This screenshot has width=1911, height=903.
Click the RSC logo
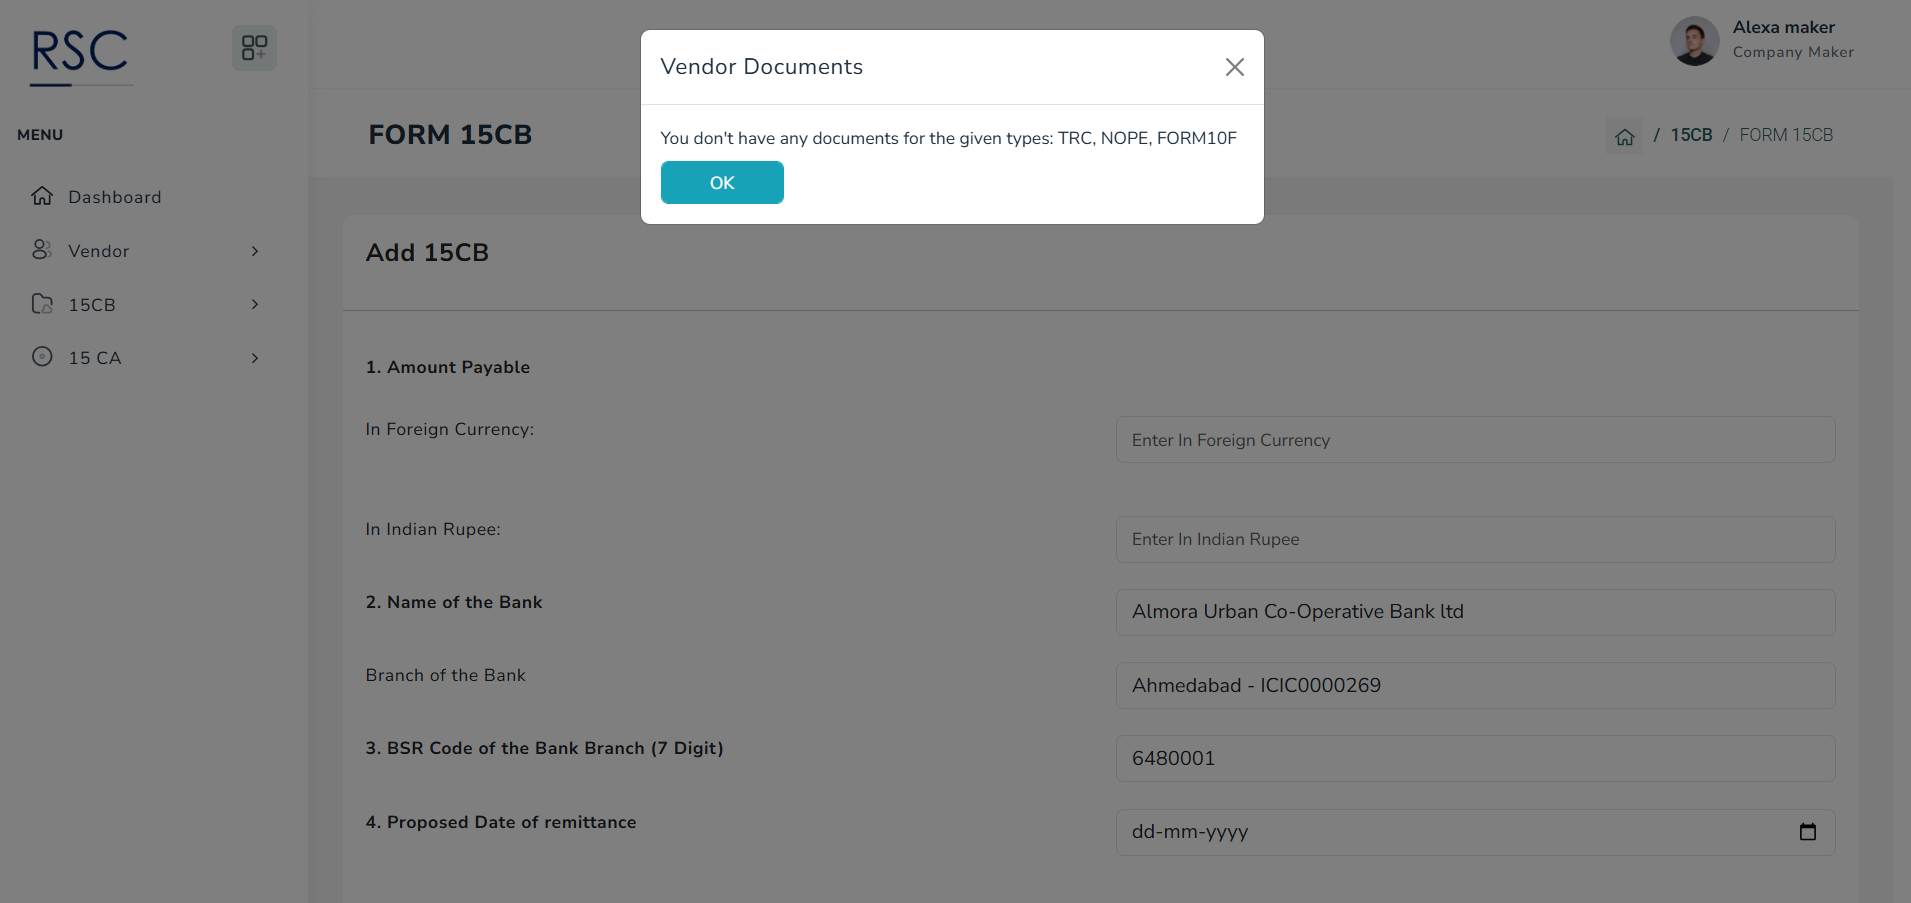[80, 53]
